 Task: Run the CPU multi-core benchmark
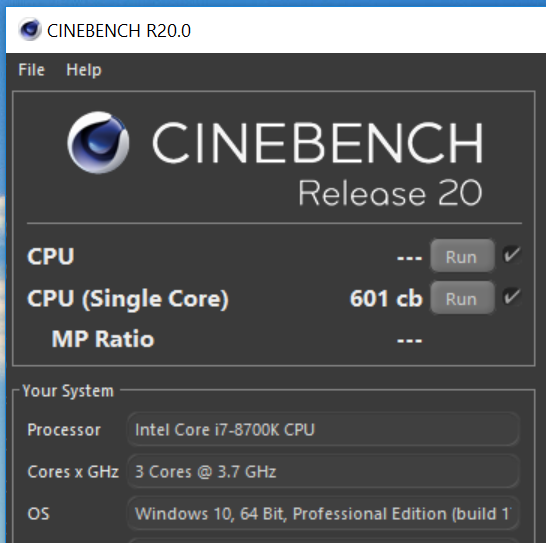click(x=462, y=256)
